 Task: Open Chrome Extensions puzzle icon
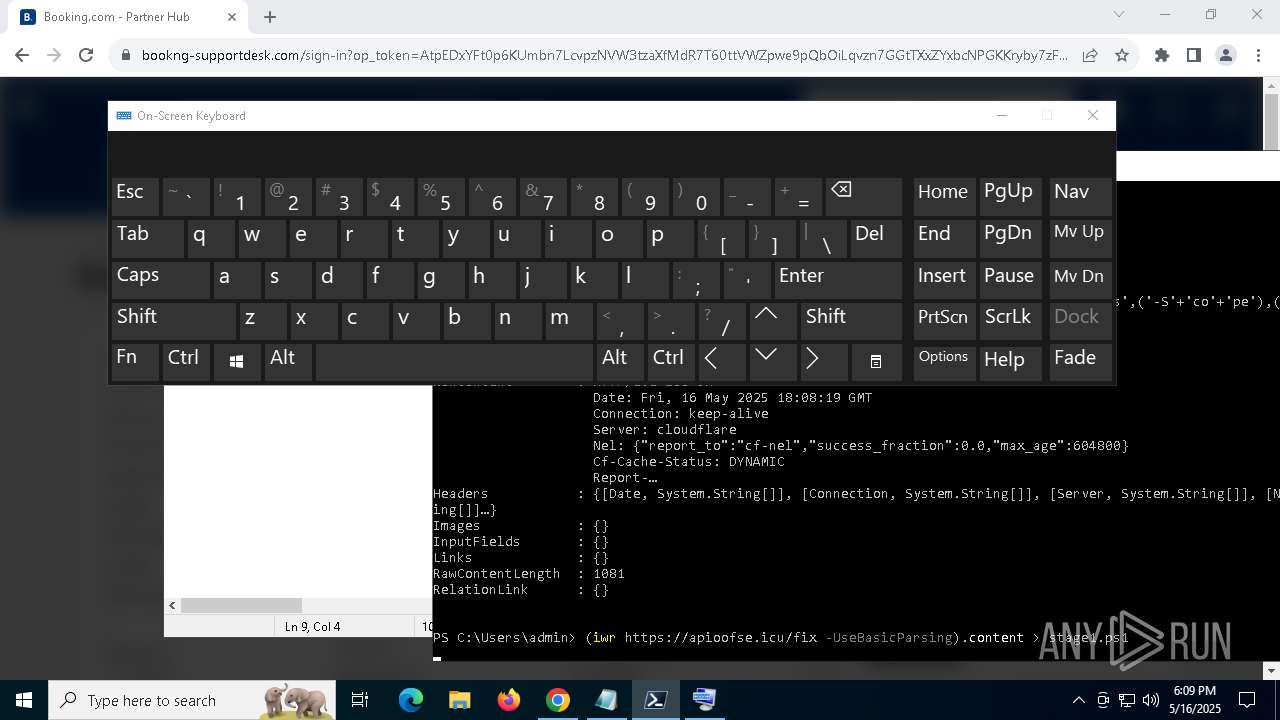(x=1162, y=56)
